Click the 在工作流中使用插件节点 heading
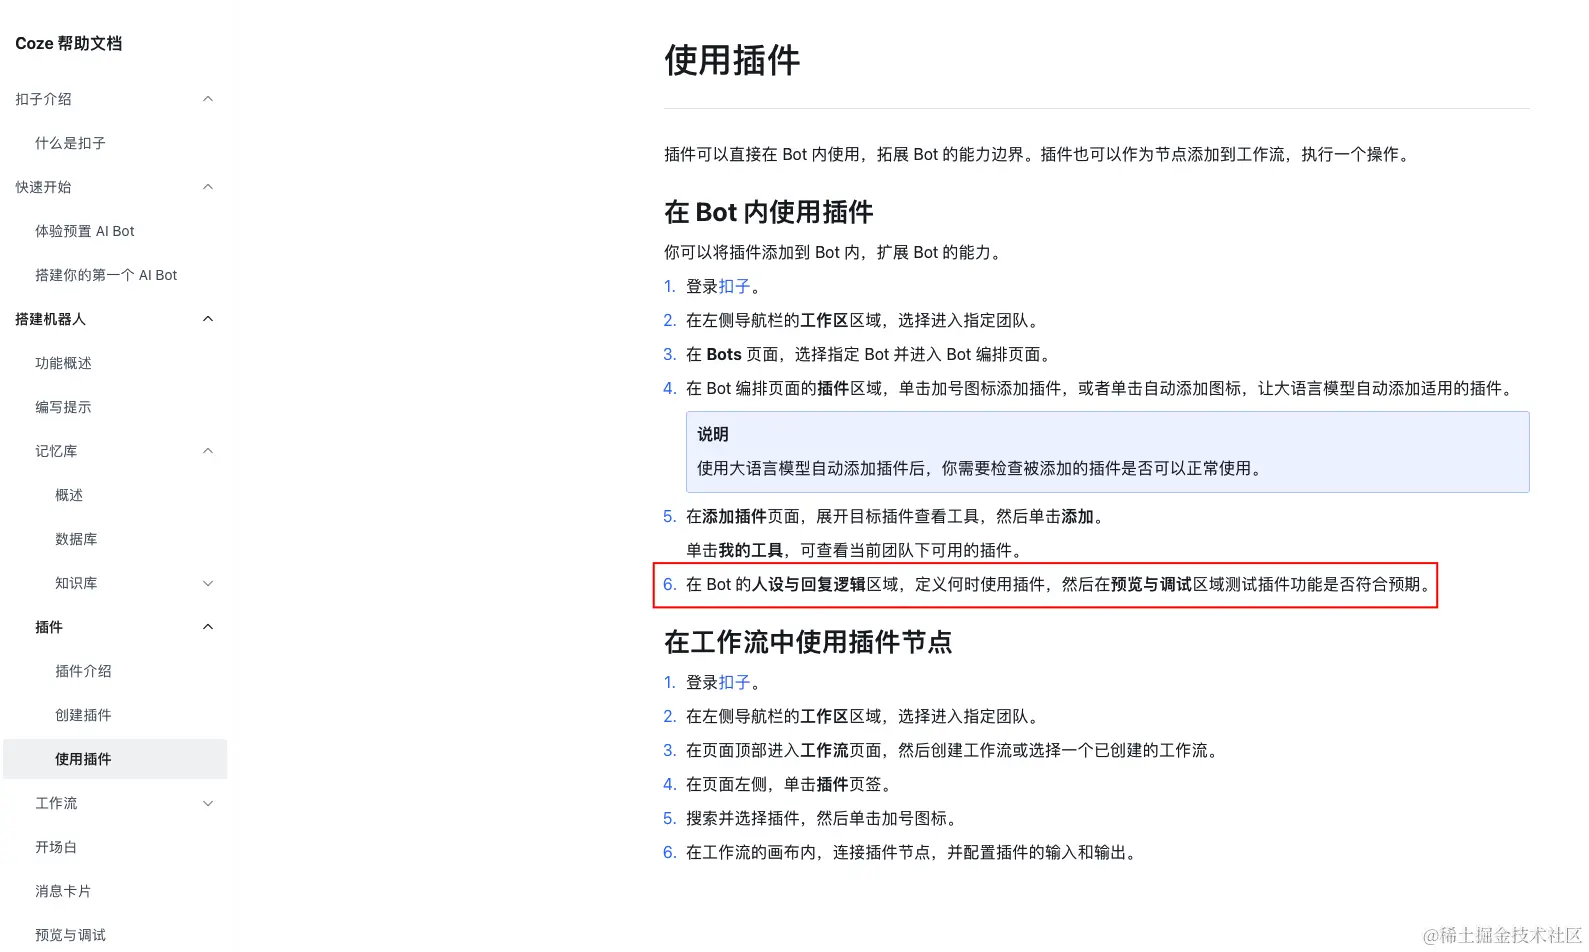Viewport: 1589px width, 952px height. click(808, 642)
